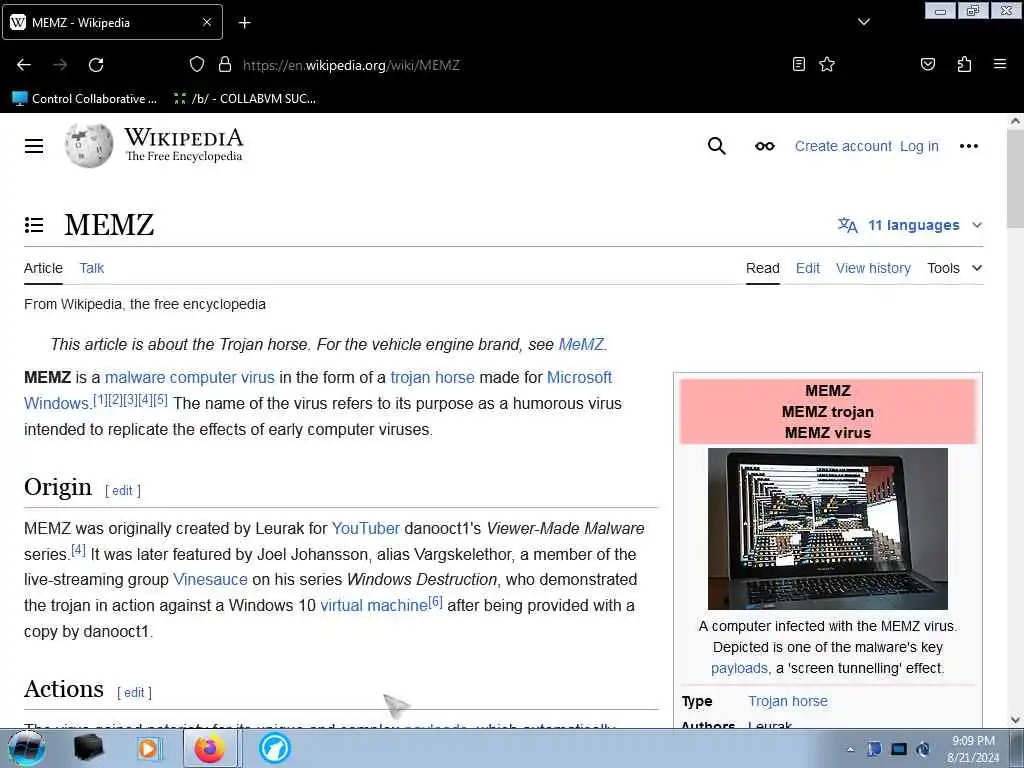
Task: Open /b/ - COLLABVM bookmark
Action: point(244,99)
